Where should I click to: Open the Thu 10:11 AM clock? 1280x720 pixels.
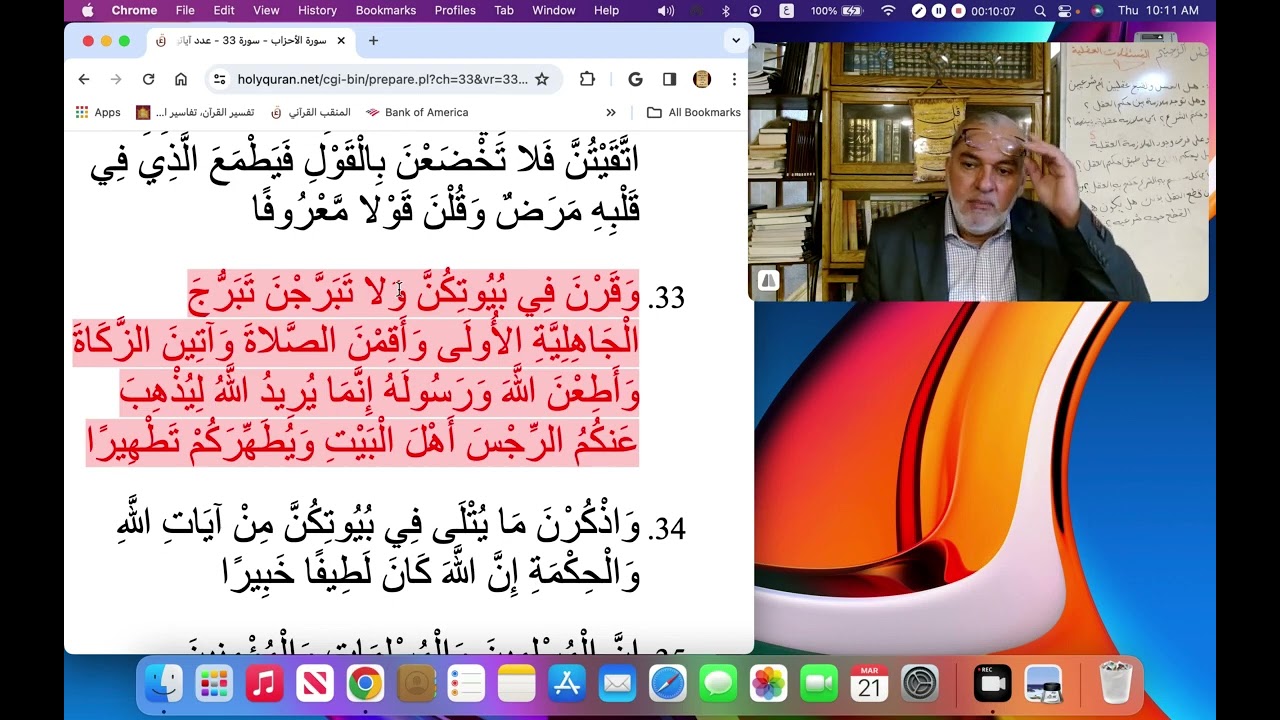point(1158,11)
